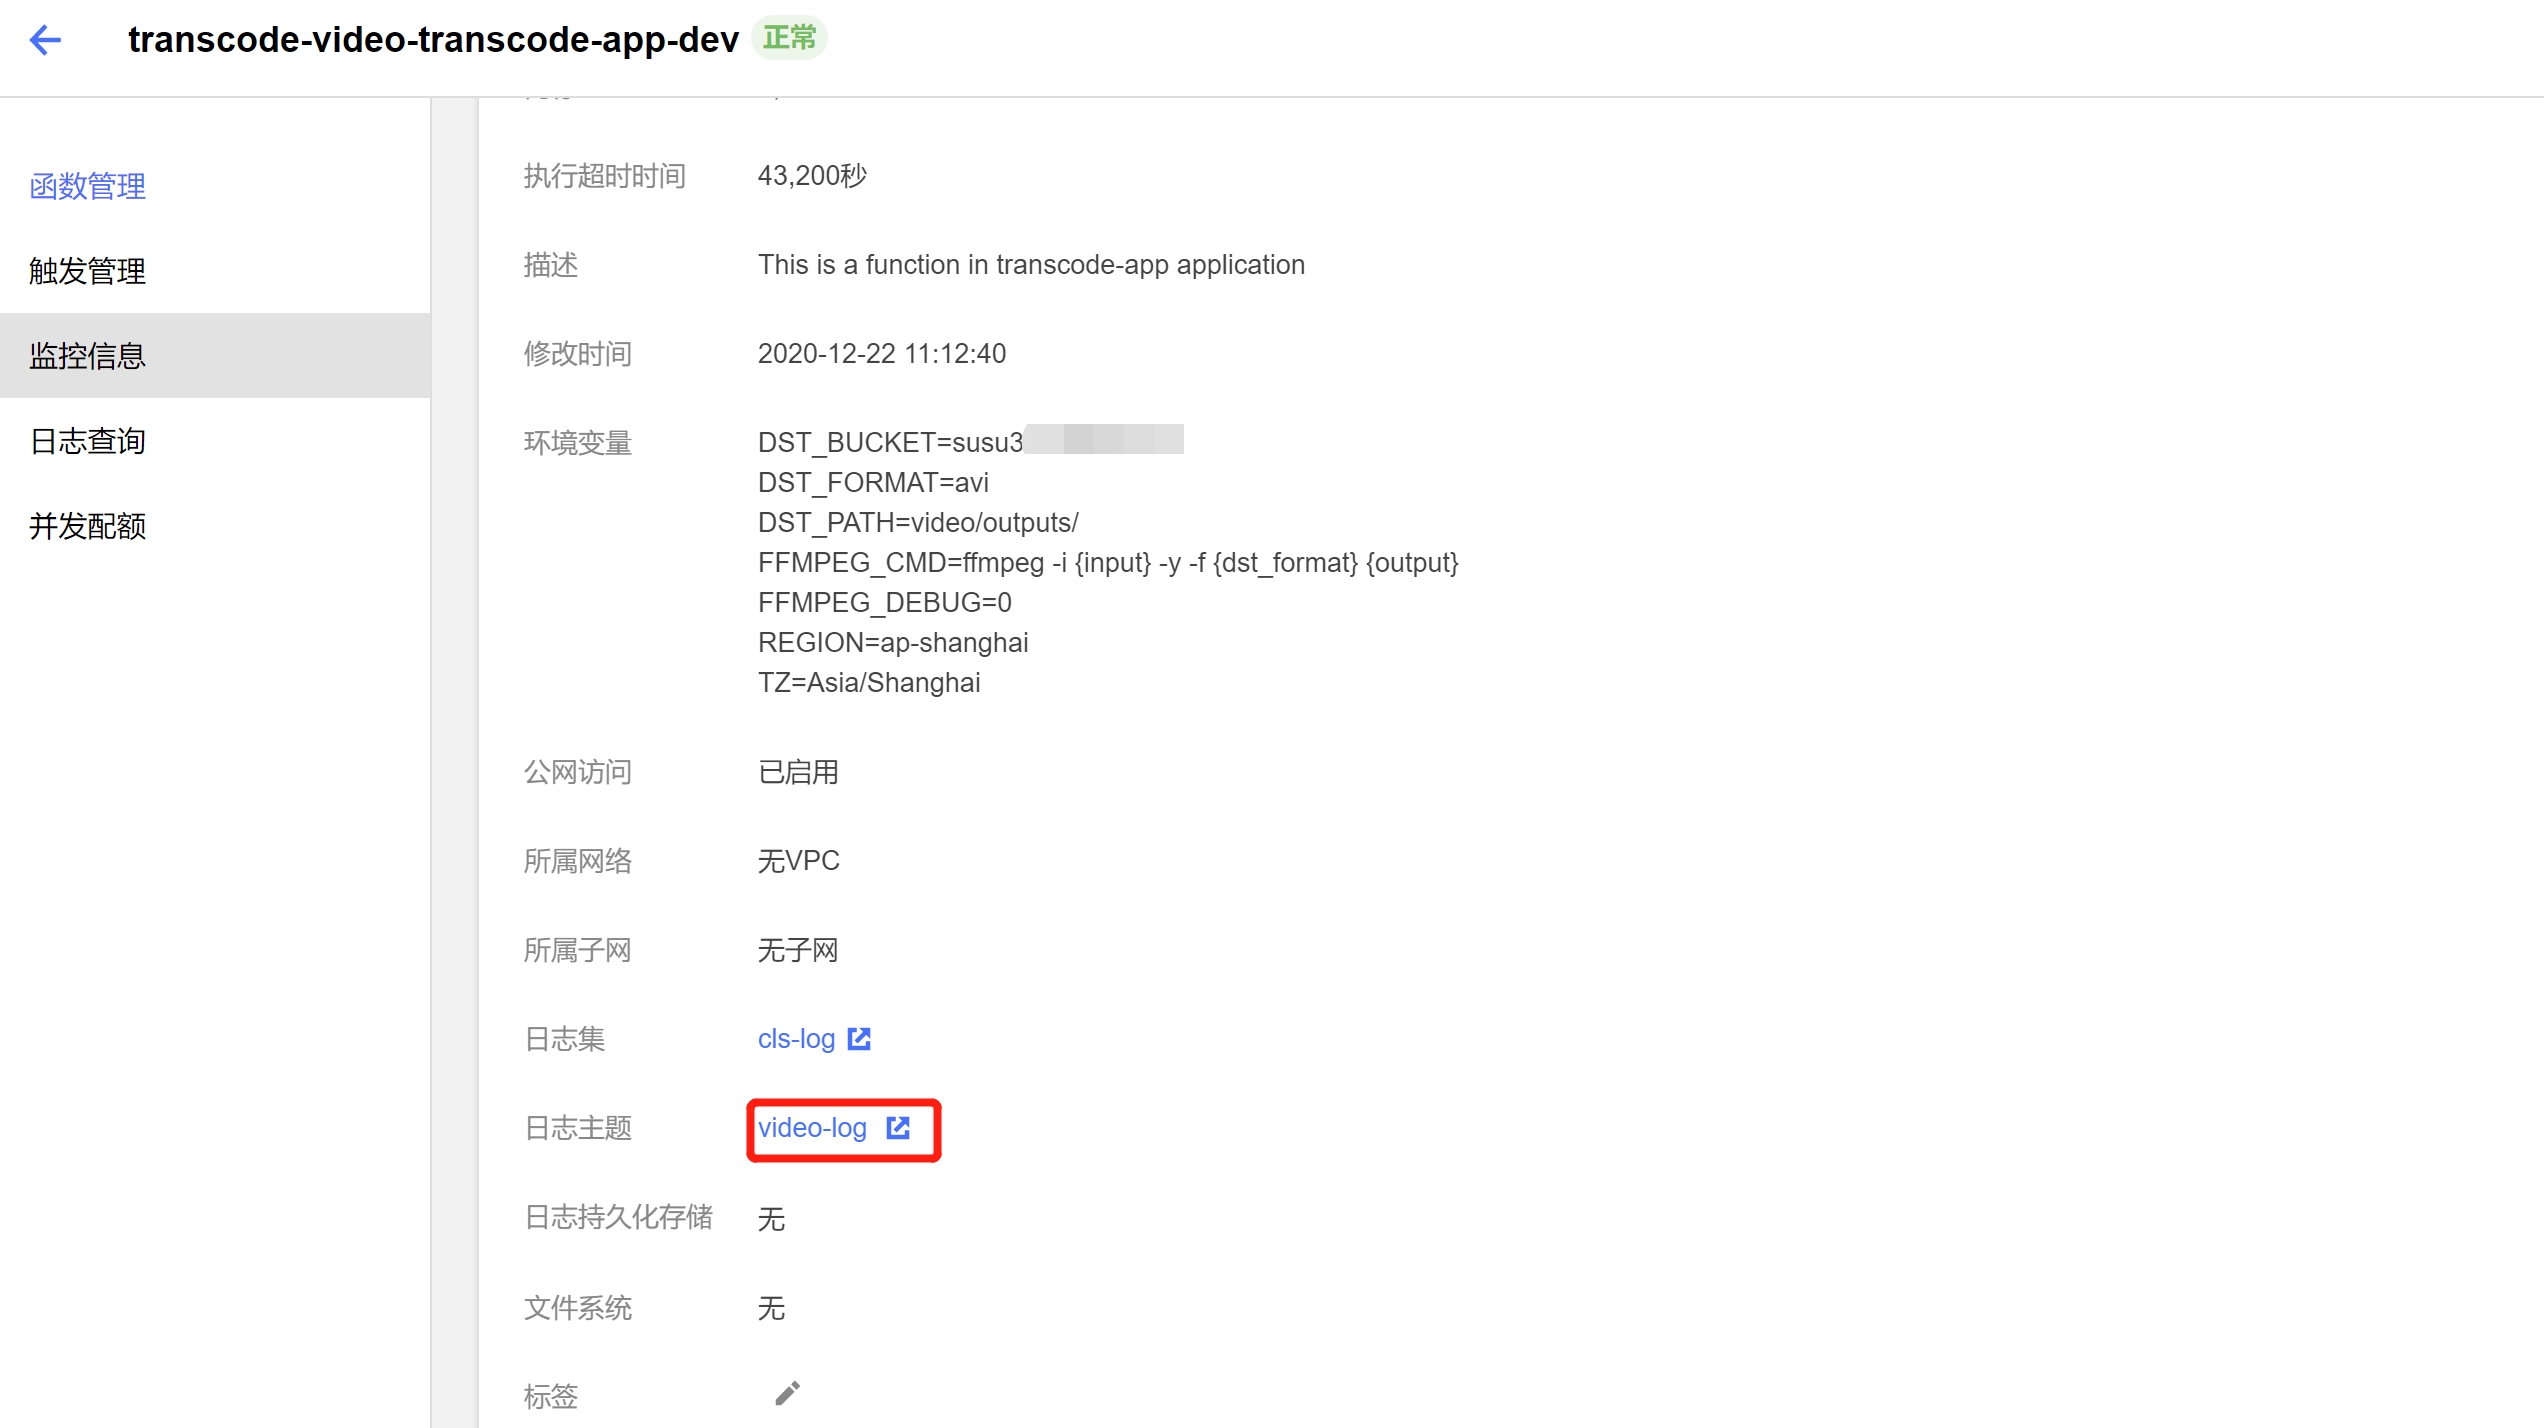2544x1428 pixels.
Task: Open 函数管理 in the sidebar
Action: (x=88, y=186)
